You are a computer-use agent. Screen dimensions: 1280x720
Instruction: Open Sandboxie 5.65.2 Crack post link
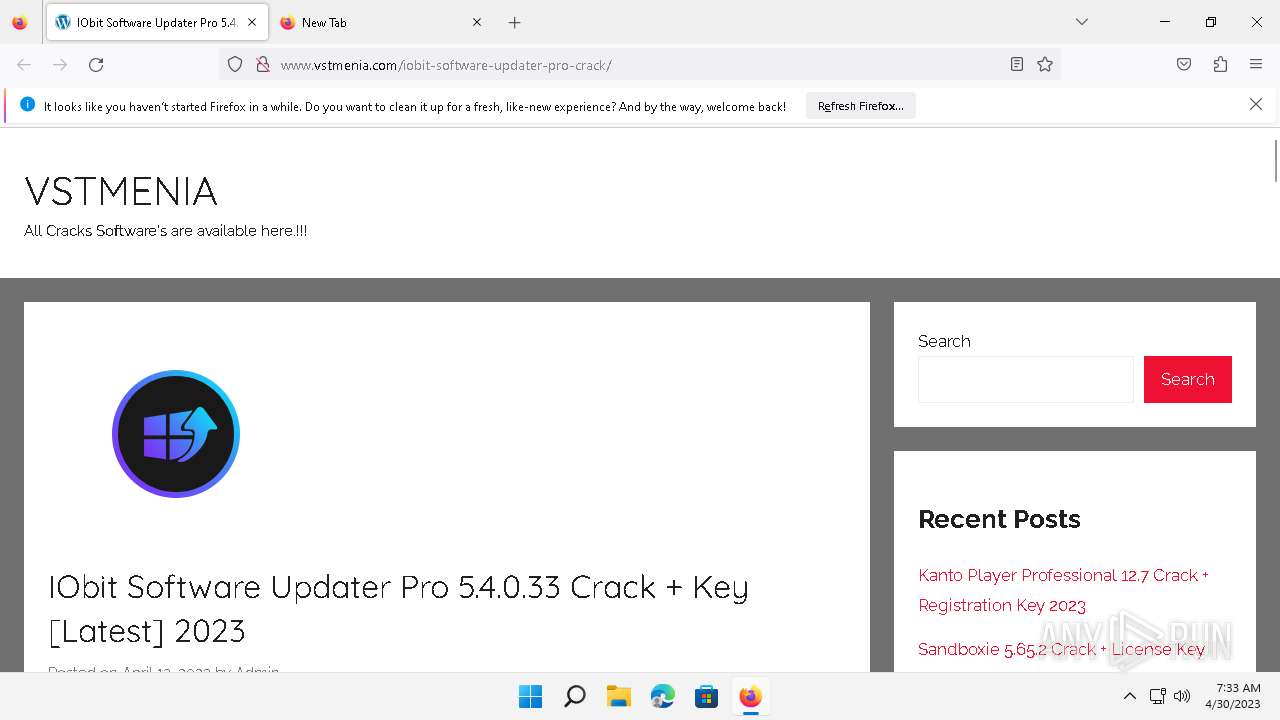coord(1061,649)
